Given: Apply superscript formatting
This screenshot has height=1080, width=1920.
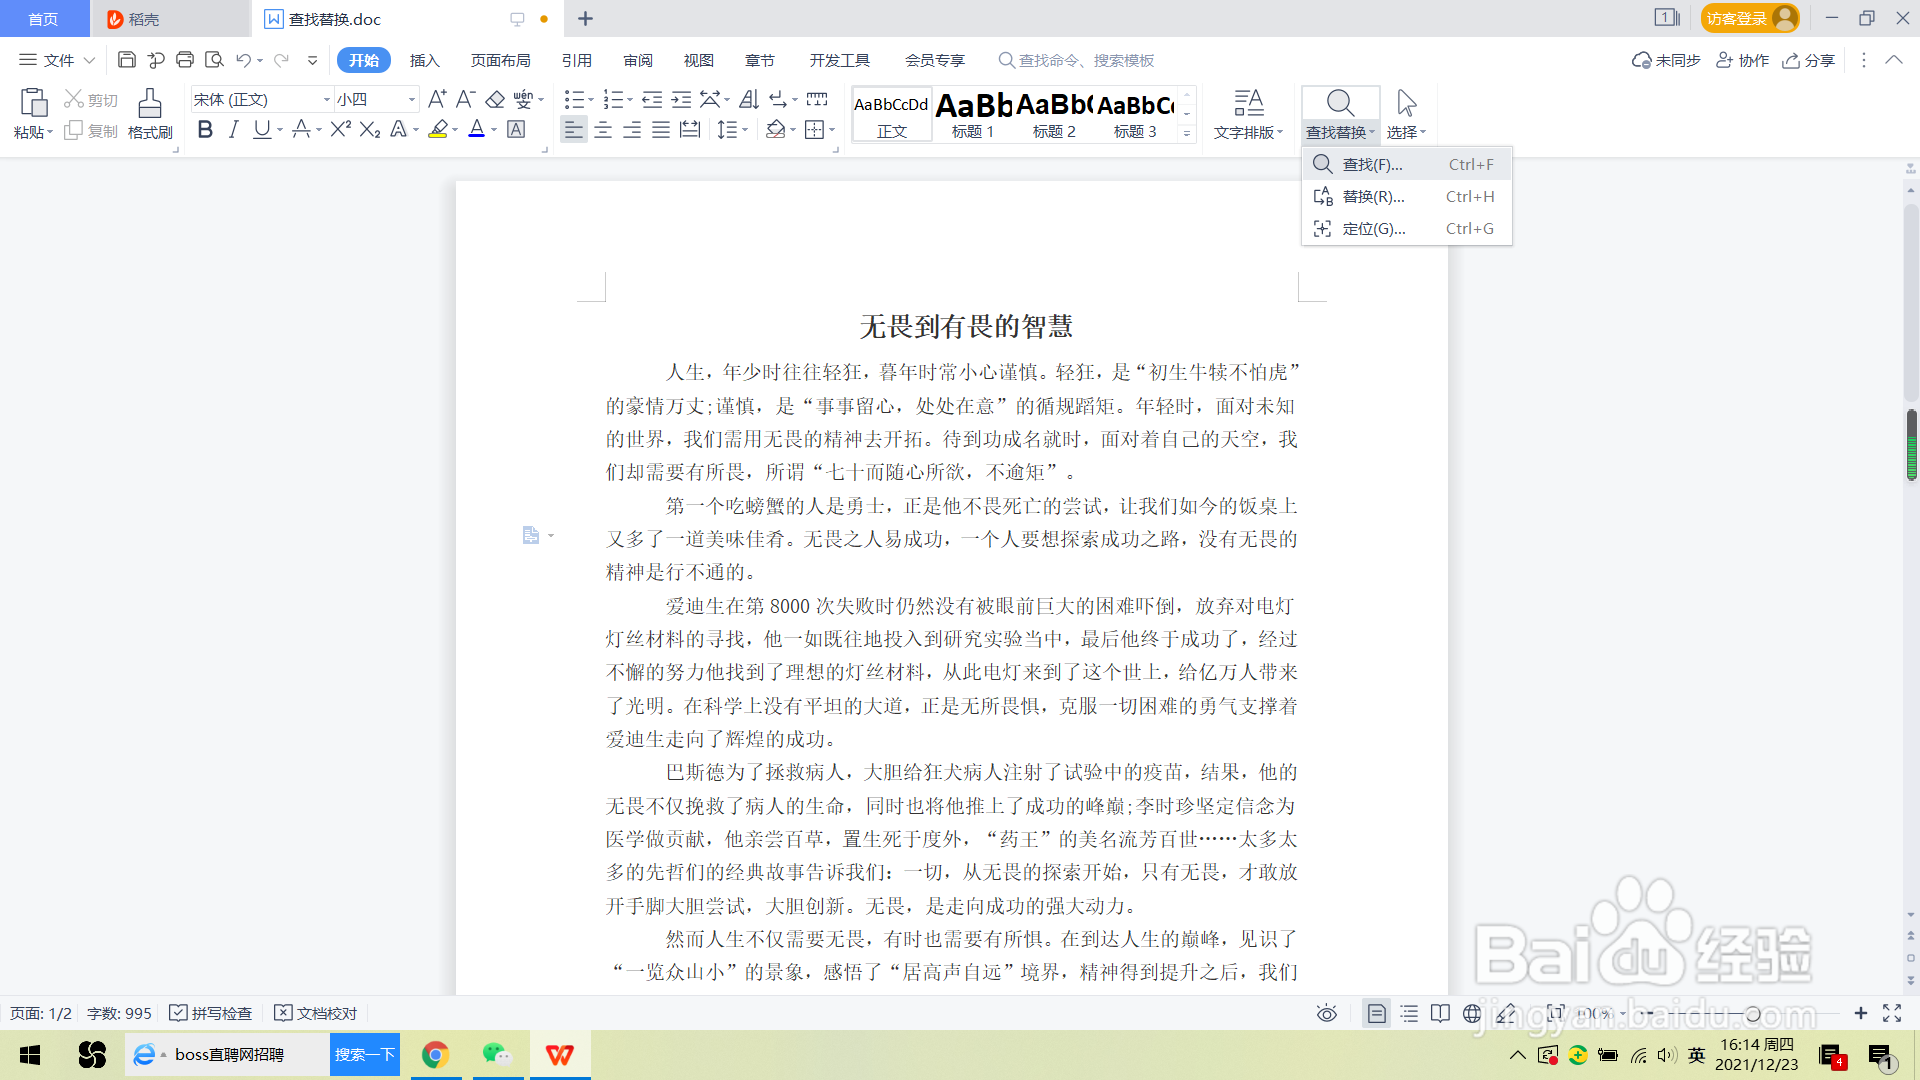Looking at the screenshot, I should tap(340, 130).
